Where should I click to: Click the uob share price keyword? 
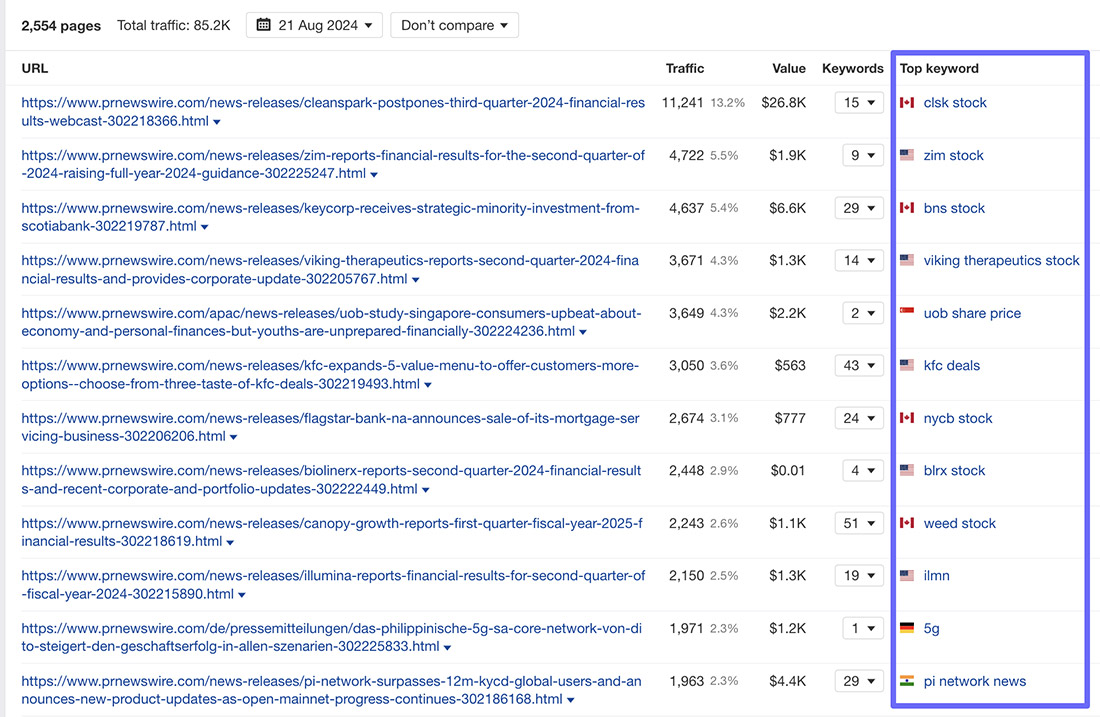(972, 313)
